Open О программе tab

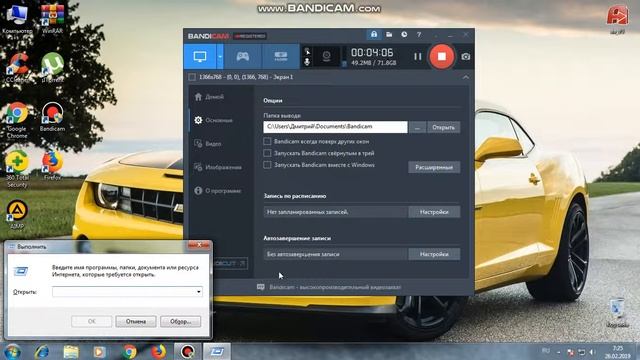[x=218, y=191]
